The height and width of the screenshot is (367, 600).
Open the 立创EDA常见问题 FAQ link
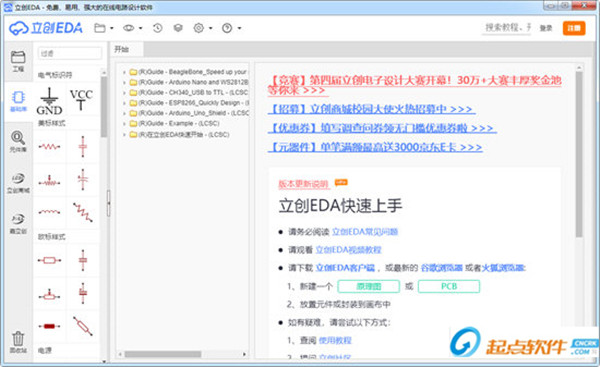[365, 232]
